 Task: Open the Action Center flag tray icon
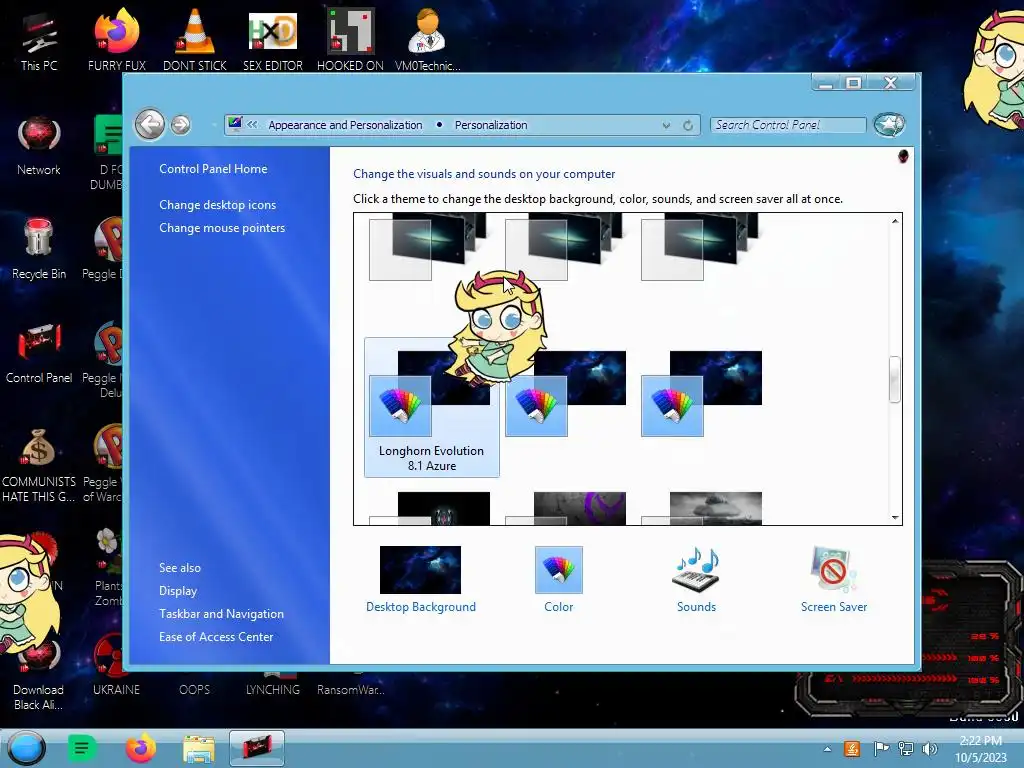pos(880,748)
